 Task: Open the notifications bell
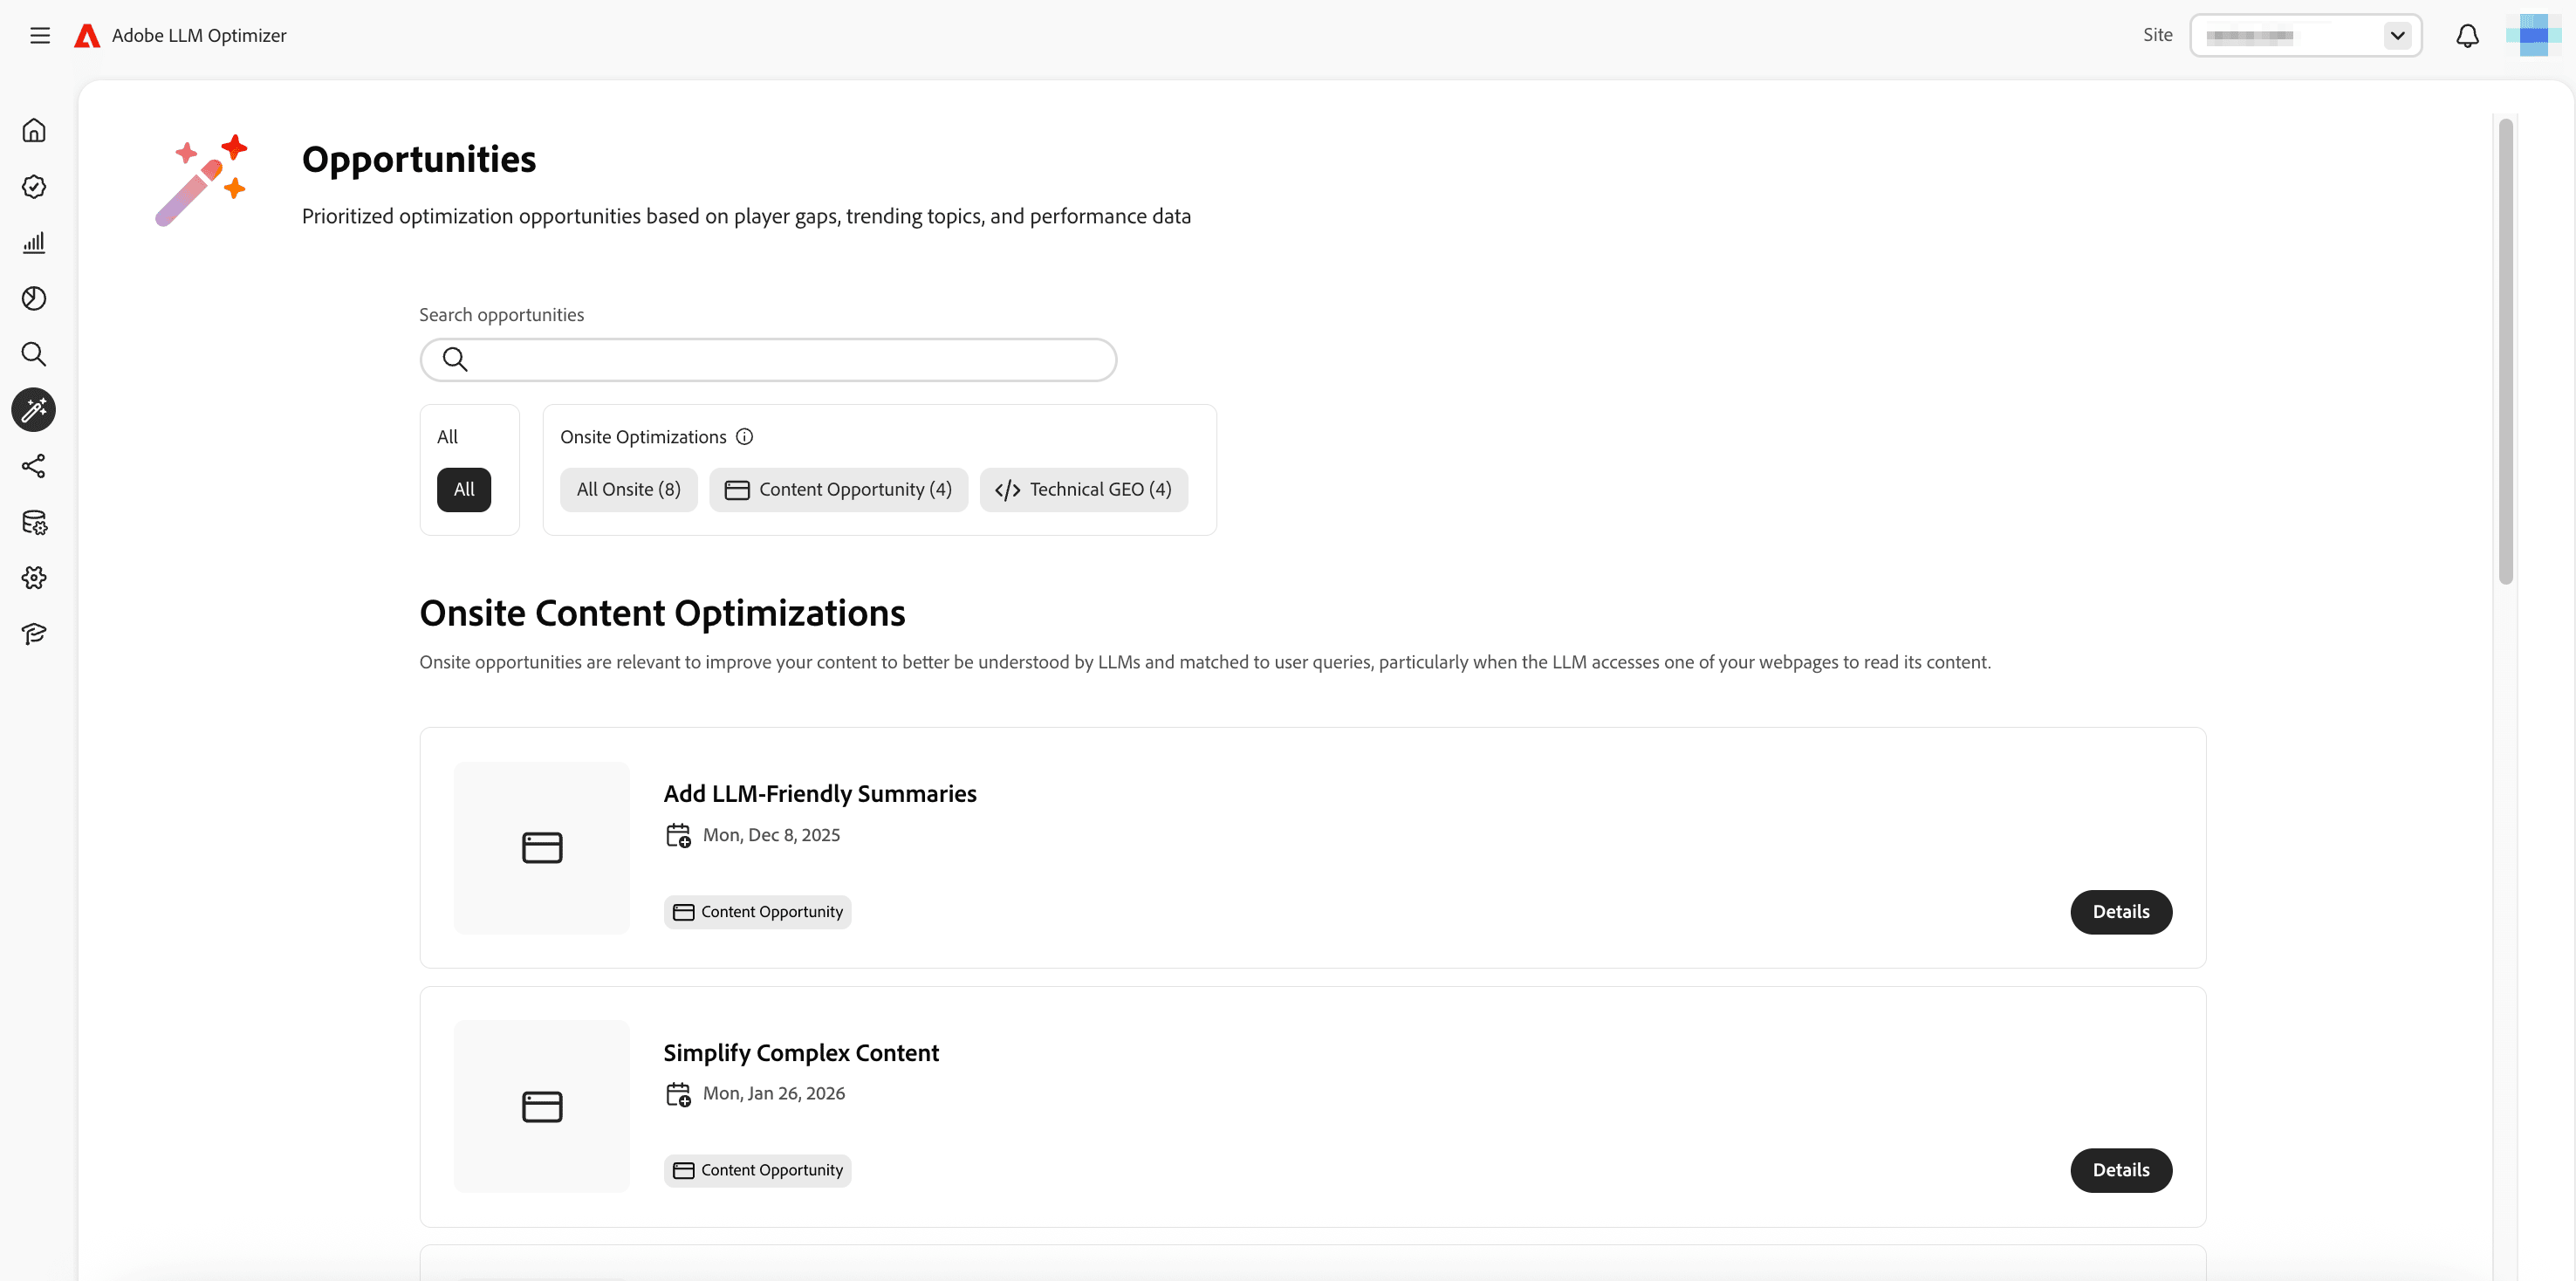point(2467,36)
